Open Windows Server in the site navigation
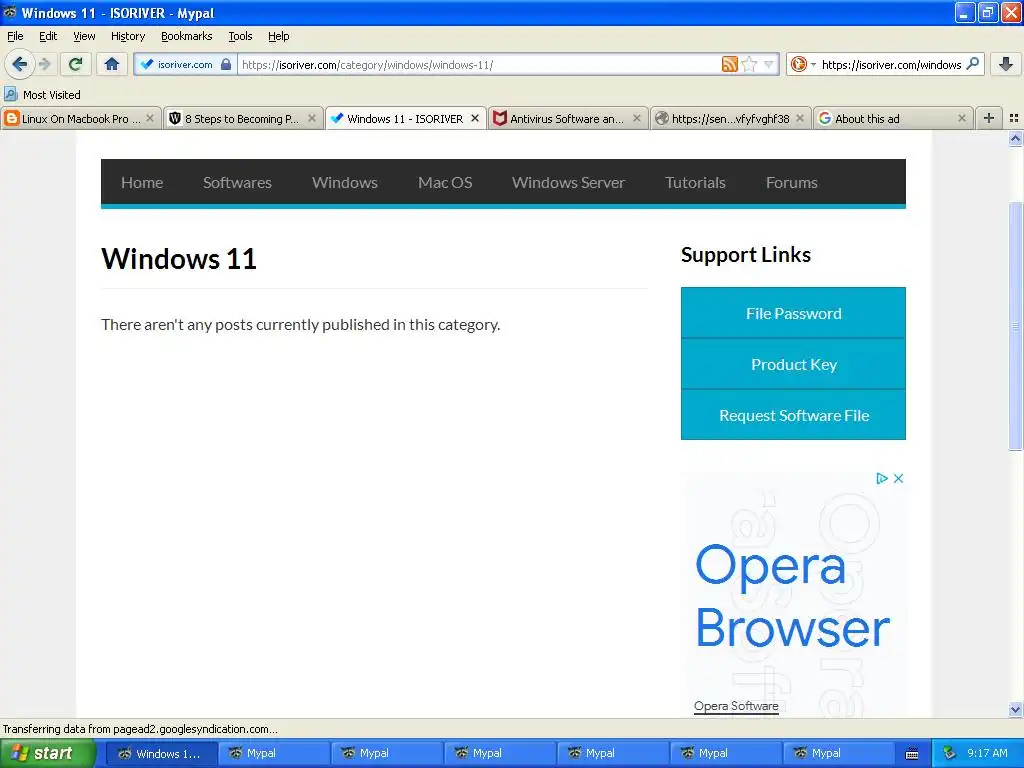 (x=568, y=182)
